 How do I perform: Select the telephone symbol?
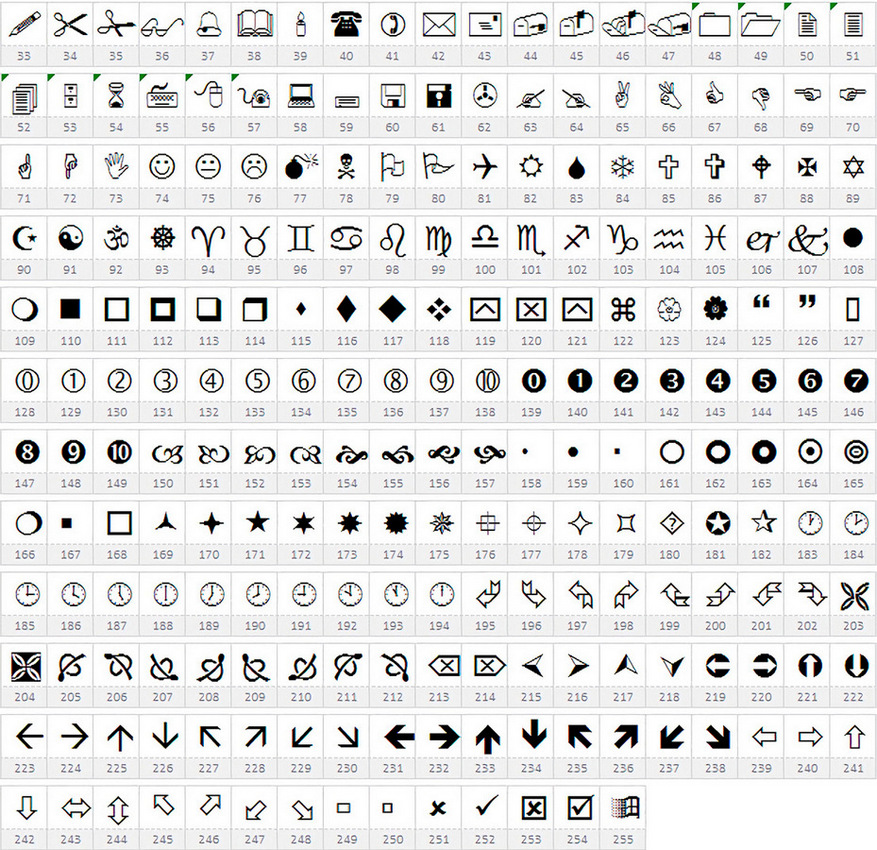tap(347, 24)
